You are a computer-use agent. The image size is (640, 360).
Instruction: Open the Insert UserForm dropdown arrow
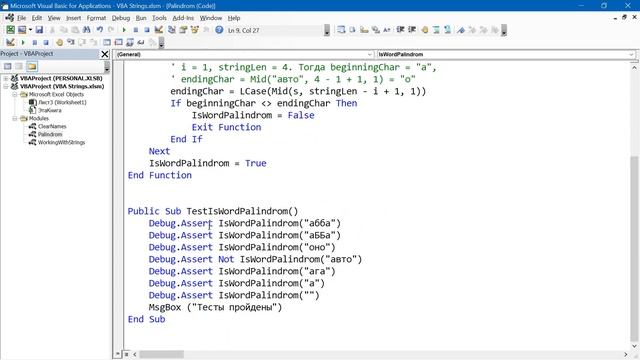(31, 30)
